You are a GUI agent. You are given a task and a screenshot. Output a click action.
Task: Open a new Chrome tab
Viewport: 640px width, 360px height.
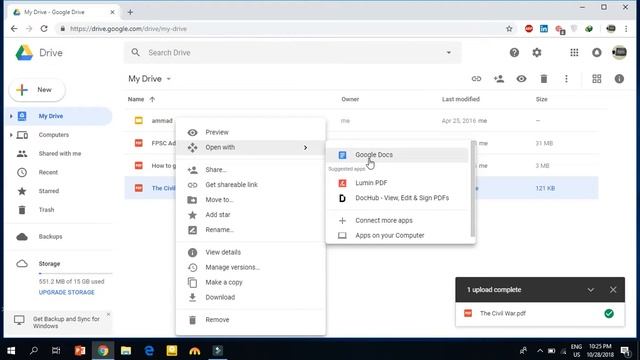point(130,12)
